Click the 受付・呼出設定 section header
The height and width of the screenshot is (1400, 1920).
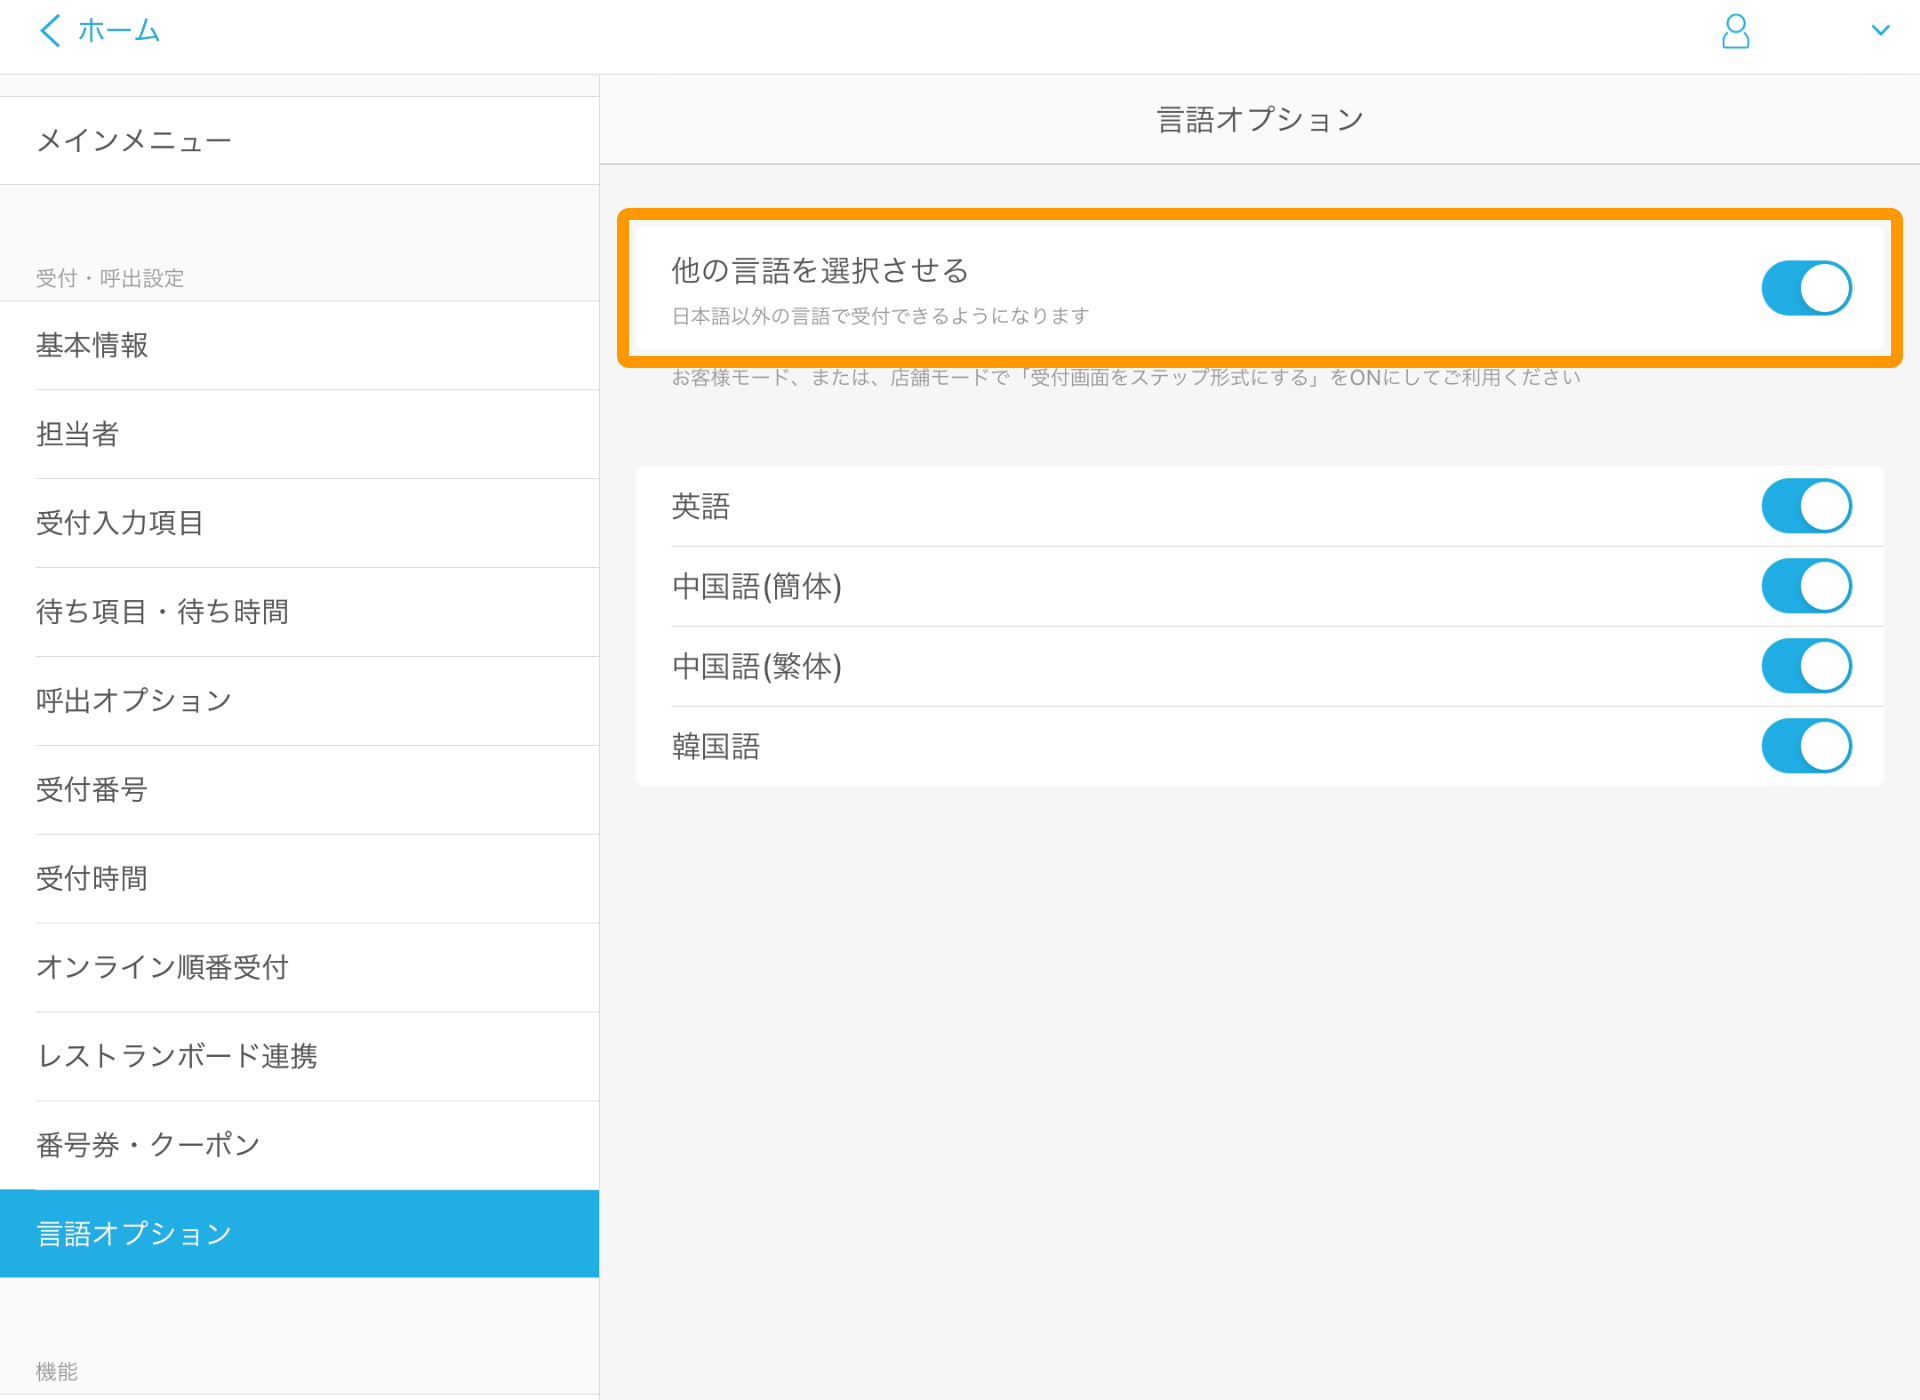(110, 278)
